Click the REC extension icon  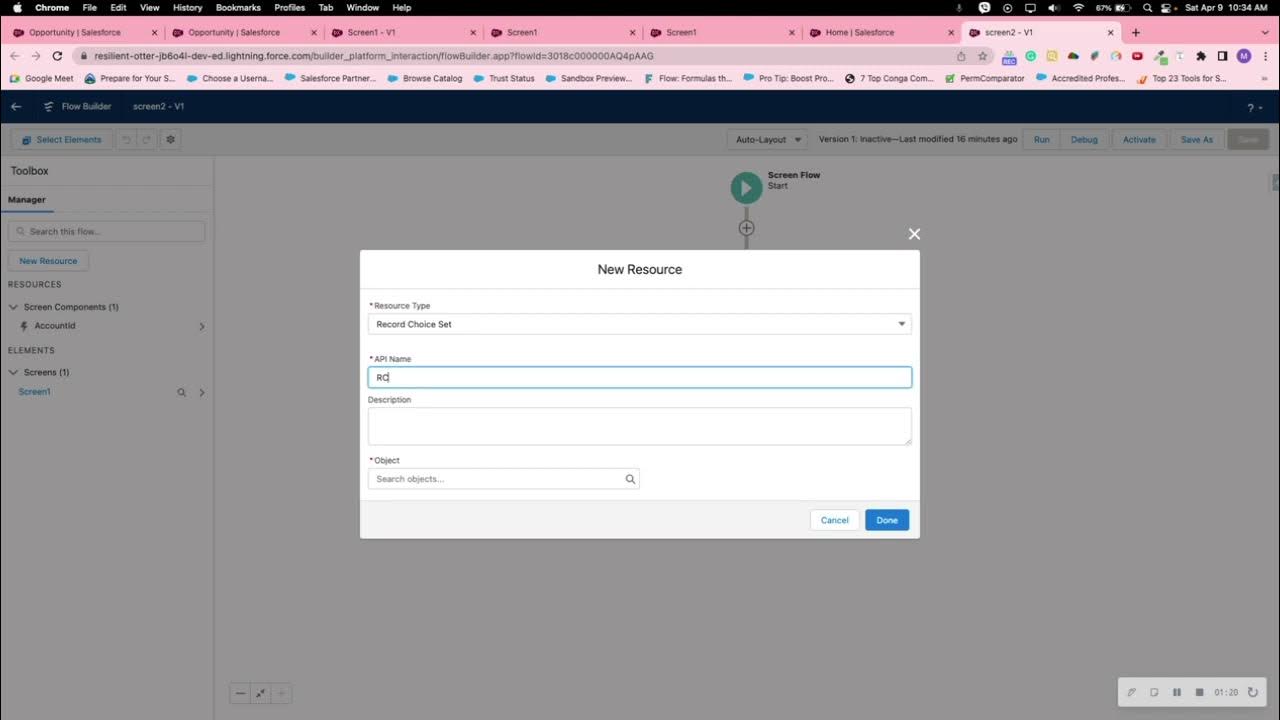tap(1009, 56)
